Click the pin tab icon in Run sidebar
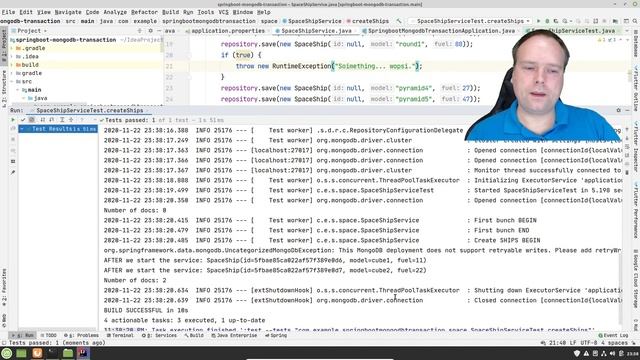This screenshot has width=640, height=360. [13, 173]
